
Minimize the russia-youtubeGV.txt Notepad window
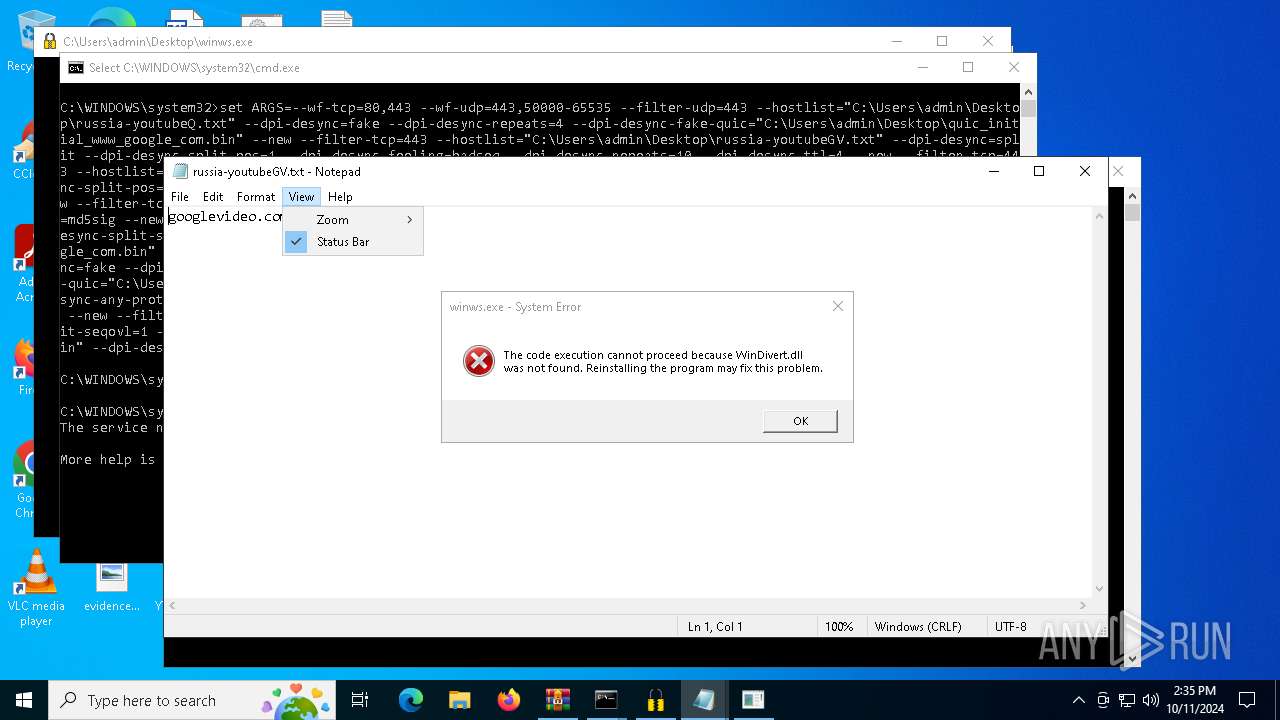993,171
